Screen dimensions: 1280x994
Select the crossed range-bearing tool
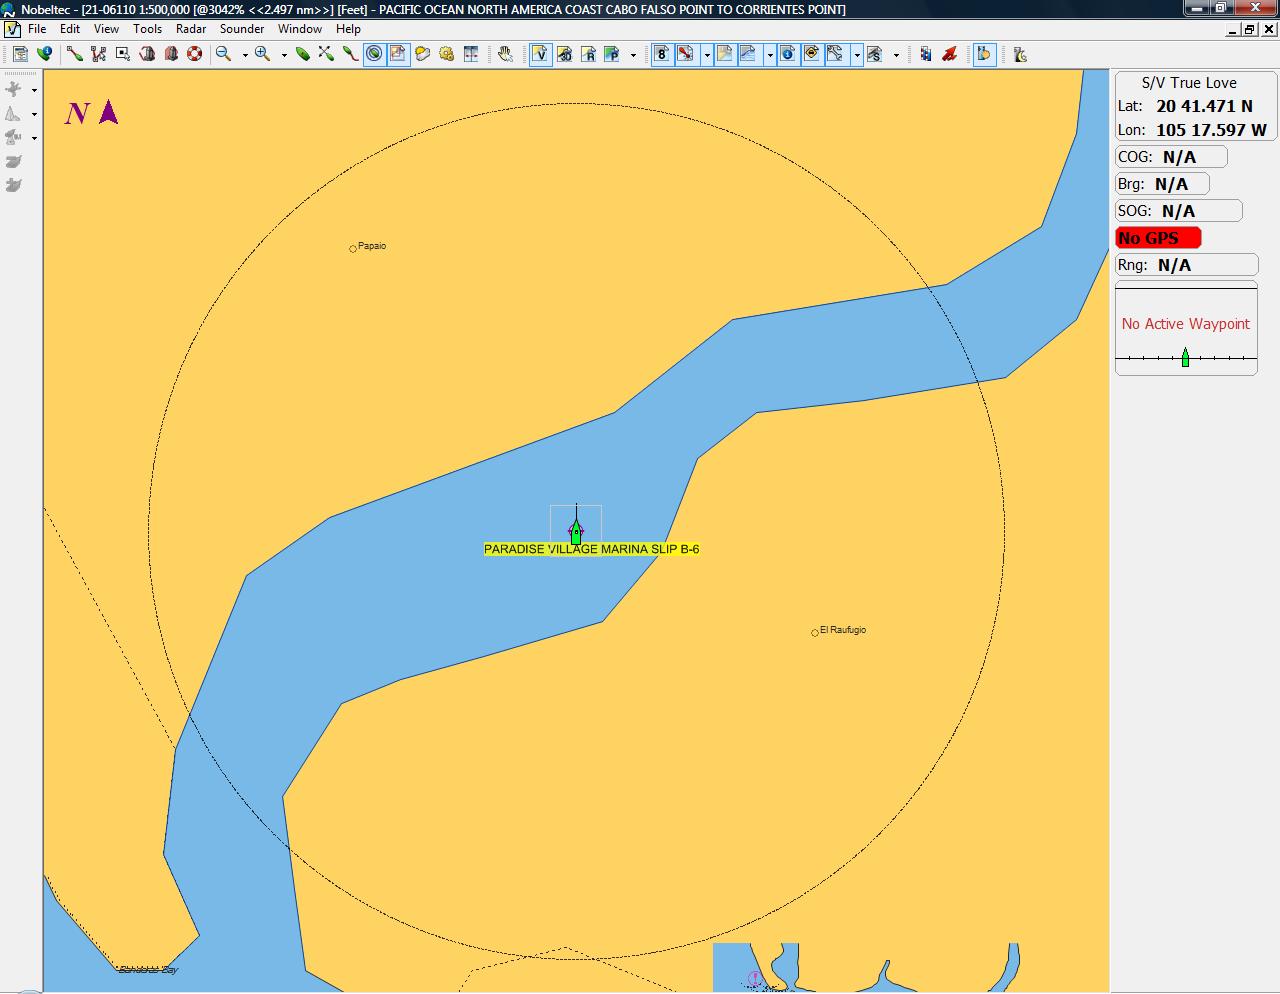(x=326, y=54)
